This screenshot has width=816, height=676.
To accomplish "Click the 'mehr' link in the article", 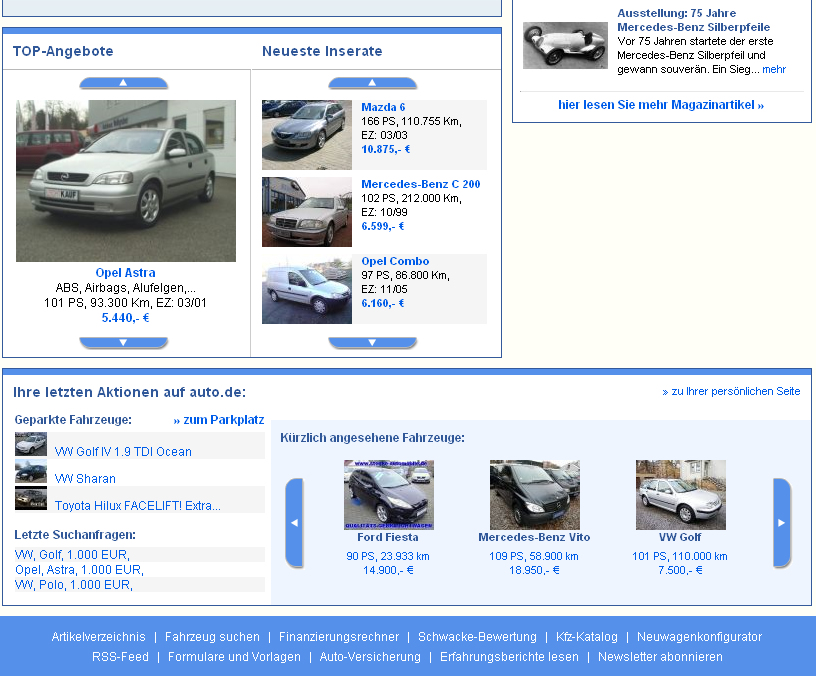I will 774,70.
